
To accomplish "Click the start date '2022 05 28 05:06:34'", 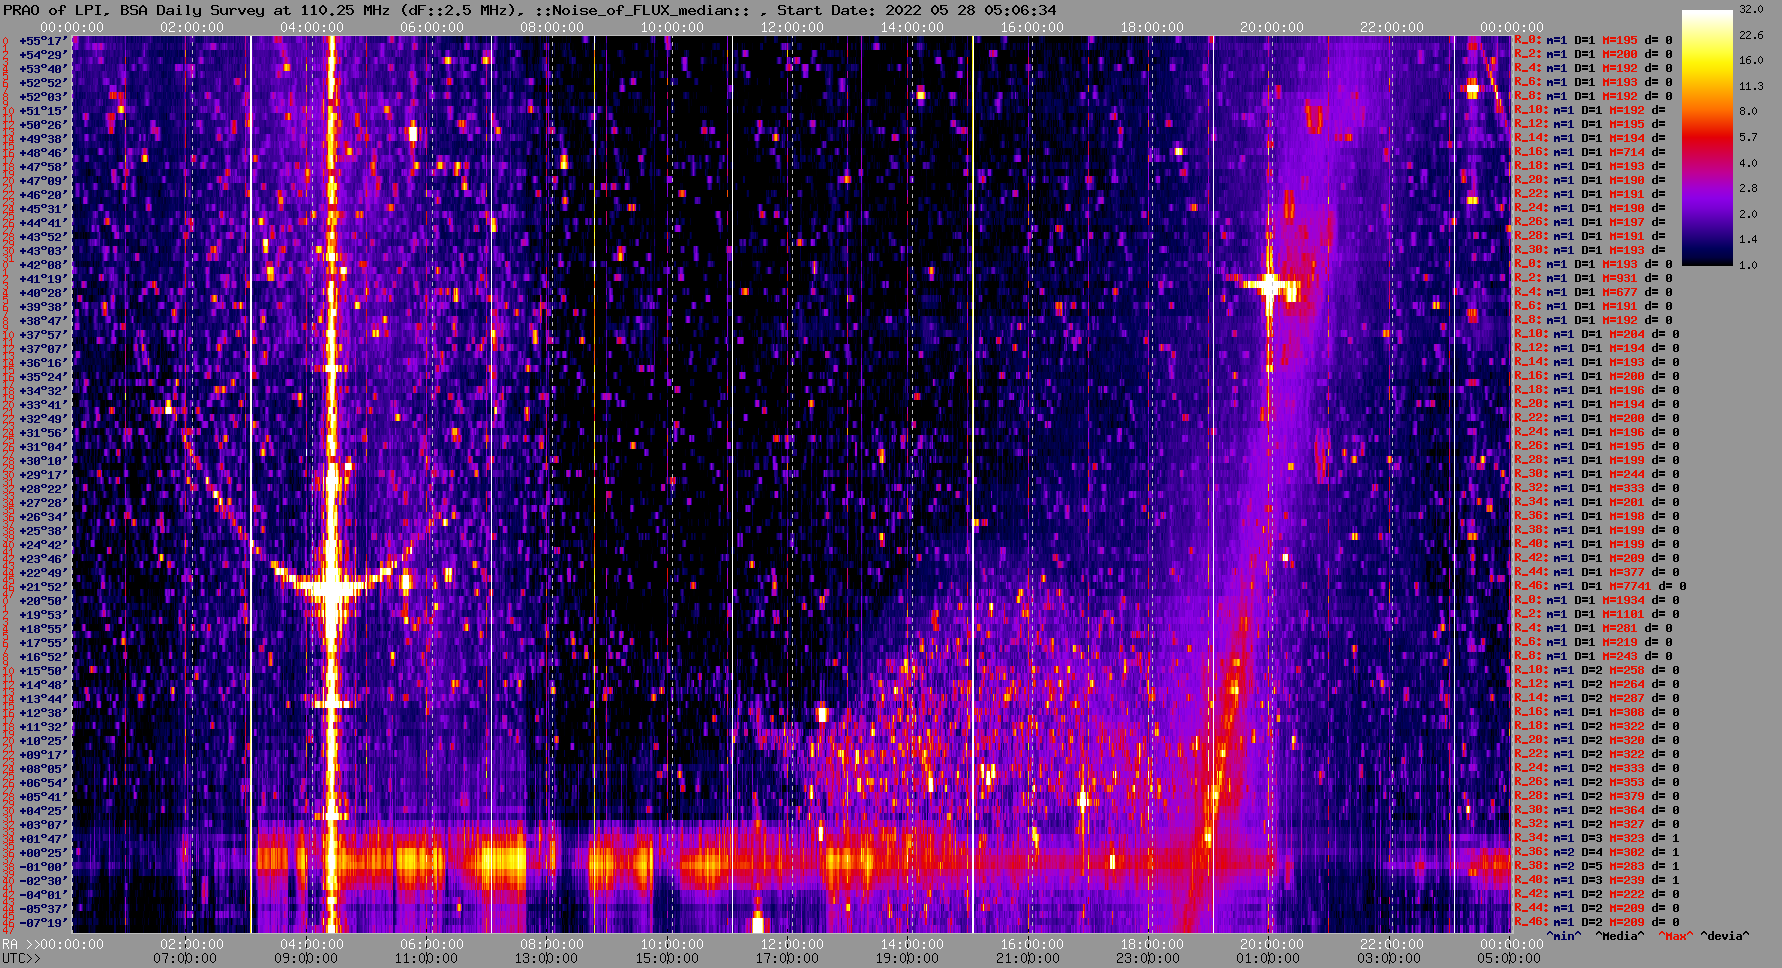I will pyautogui.click(x=971, y=10).
